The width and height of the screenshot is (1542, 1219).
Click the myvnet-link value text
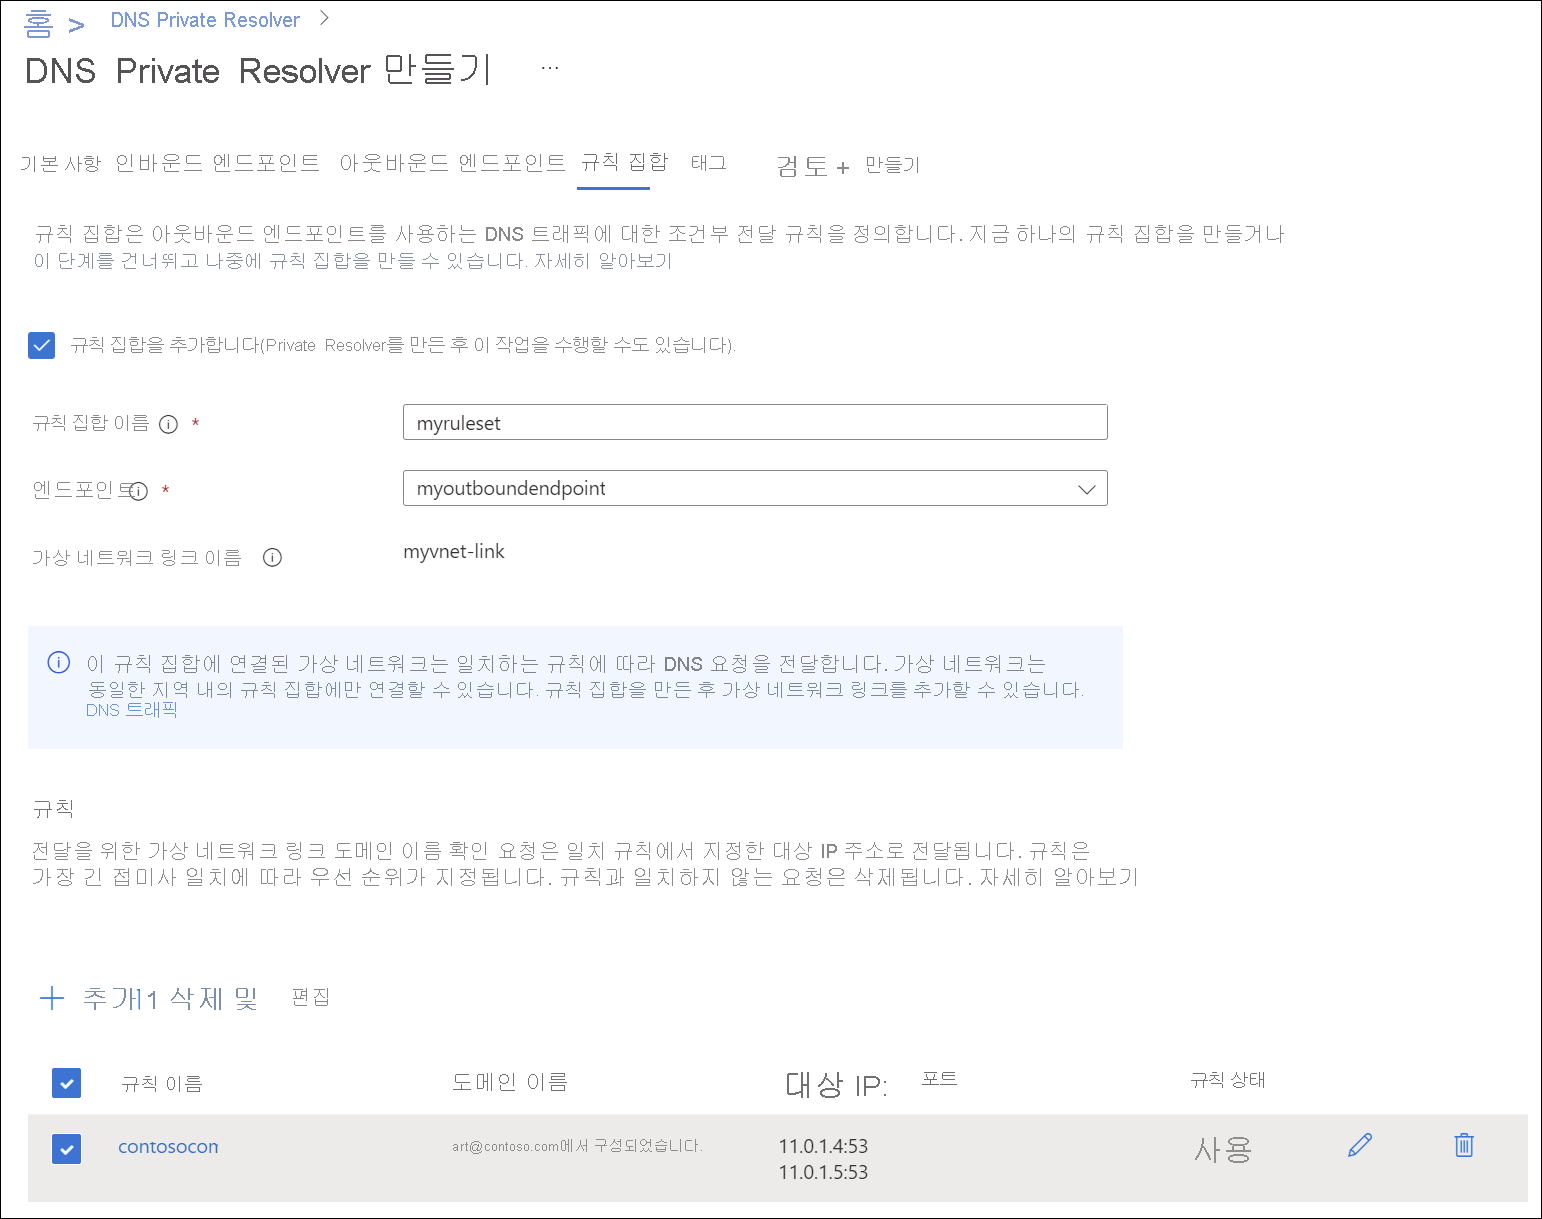(454, 552)
